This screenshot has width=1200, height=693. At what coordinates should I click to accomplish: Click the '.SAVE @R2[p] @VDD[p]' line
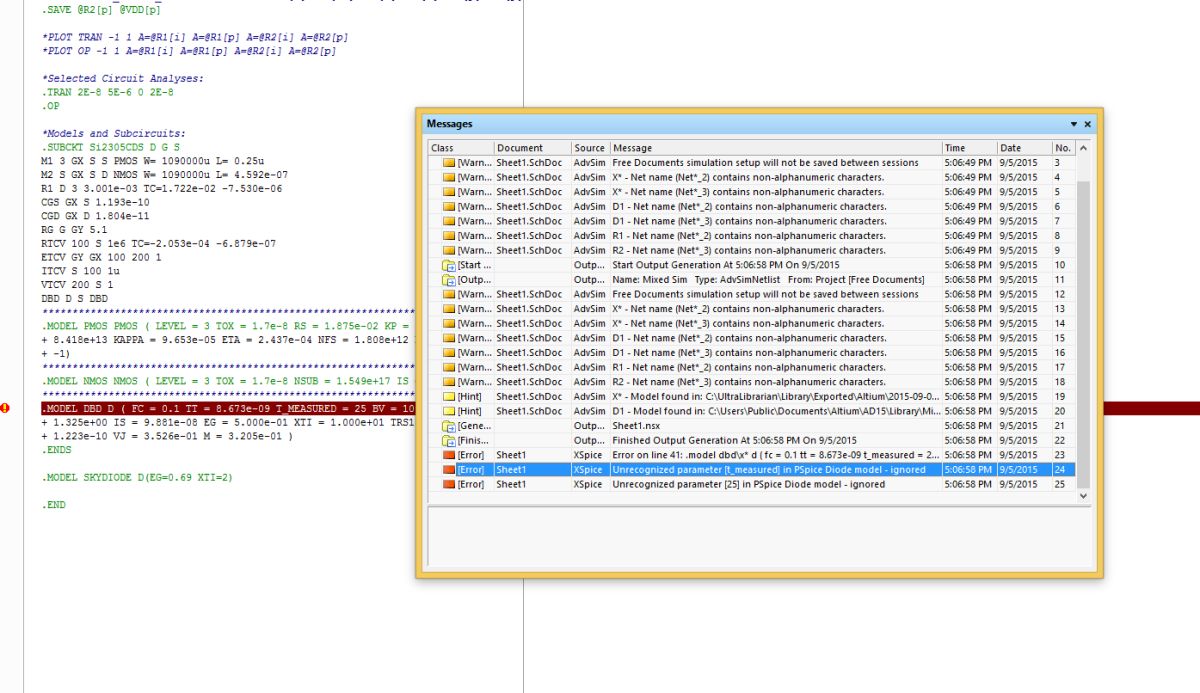[101, 9]
